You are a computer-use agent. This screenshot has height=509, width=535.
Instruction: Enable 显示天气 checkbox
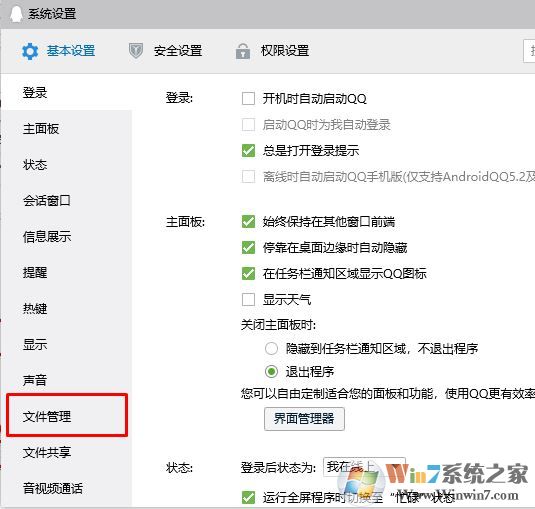(x=248, y=300)
